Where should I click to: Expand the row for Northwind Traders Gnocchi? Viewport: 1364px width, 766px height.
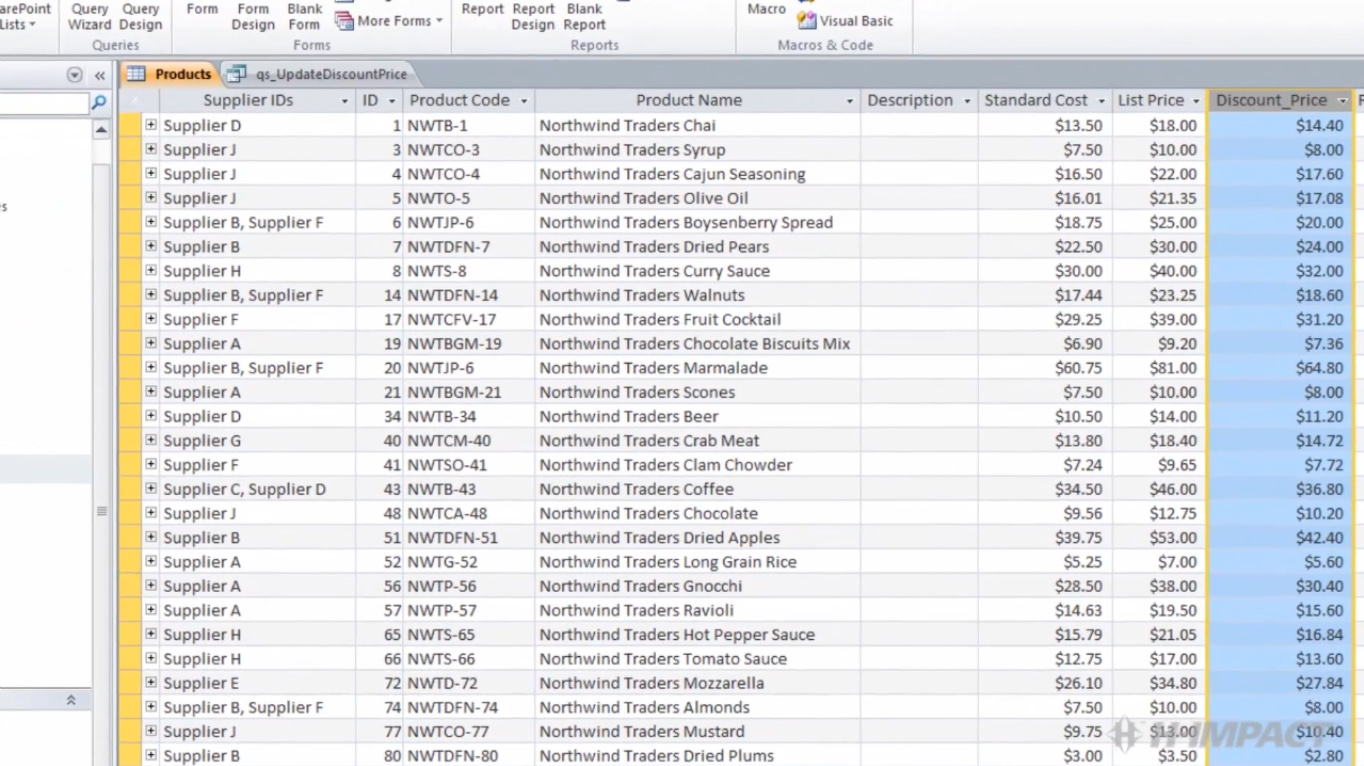click(150, 586)
